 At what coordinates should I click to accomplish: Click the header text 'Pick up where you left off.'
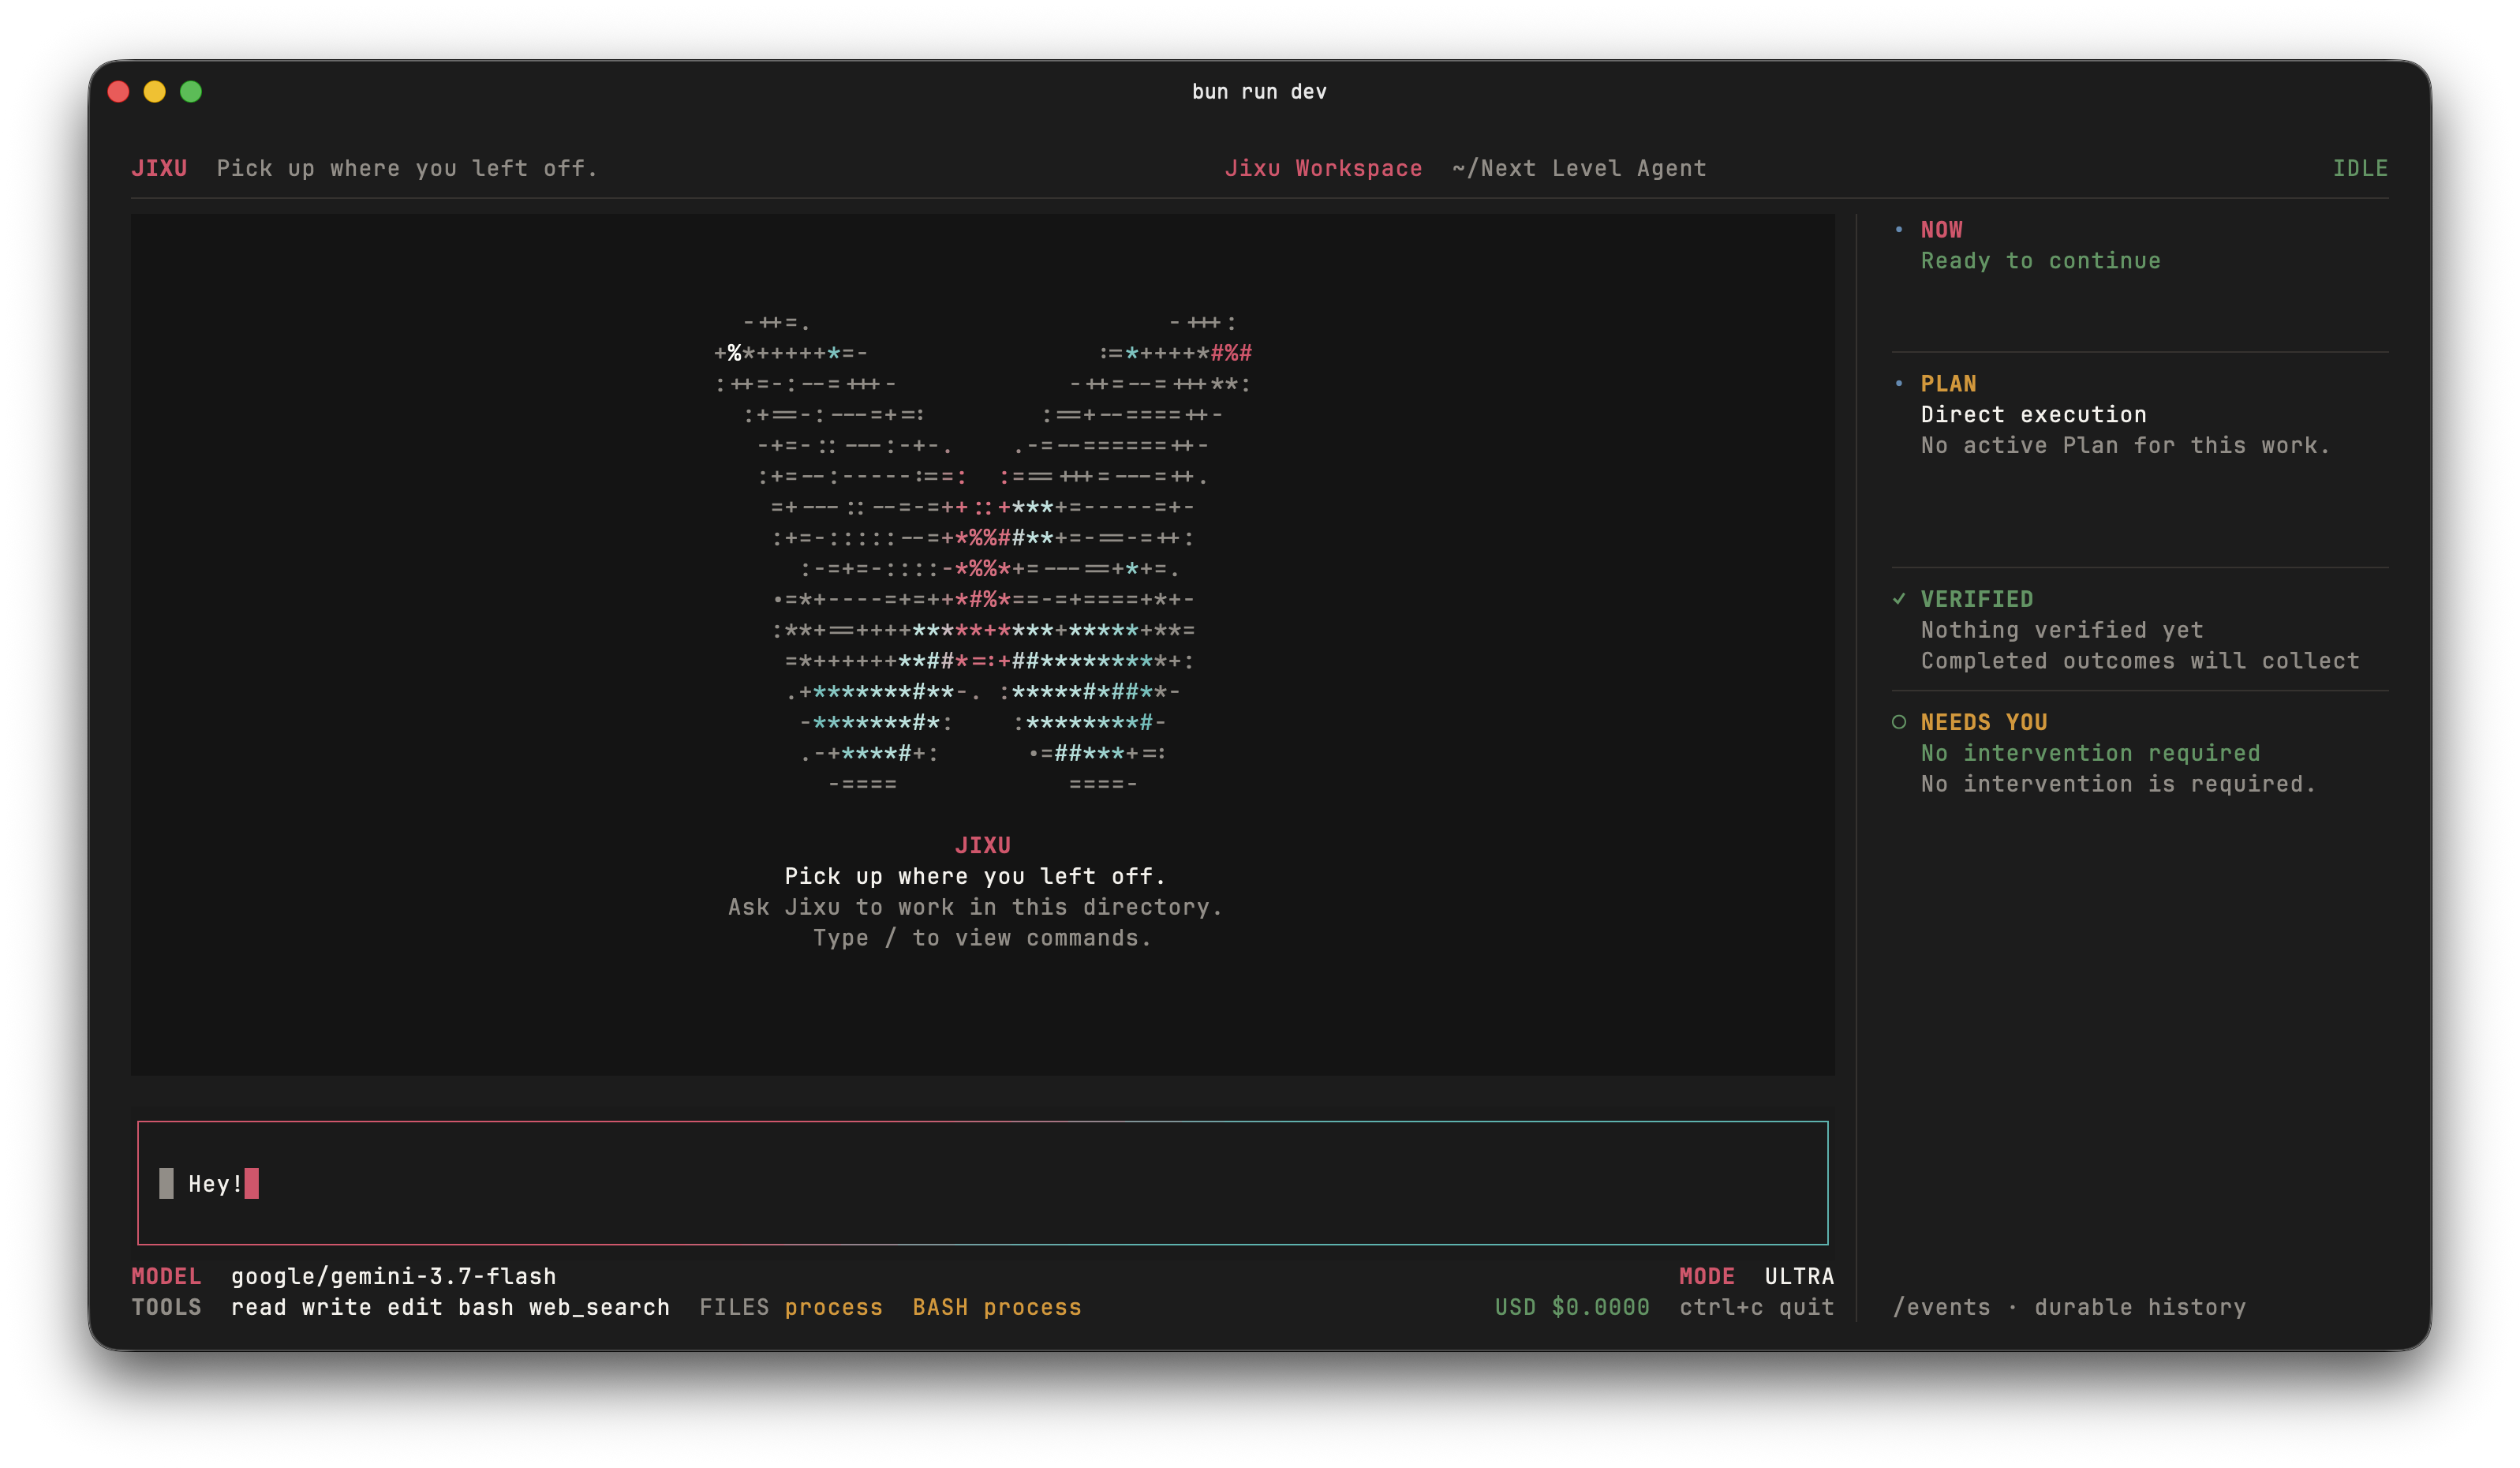tap(408, 168)
